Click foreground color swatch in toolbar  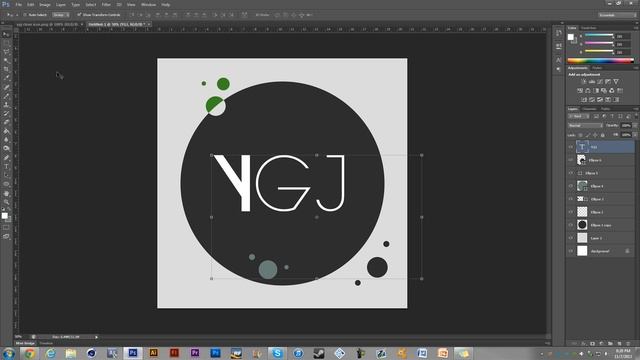tap(4, 216)
